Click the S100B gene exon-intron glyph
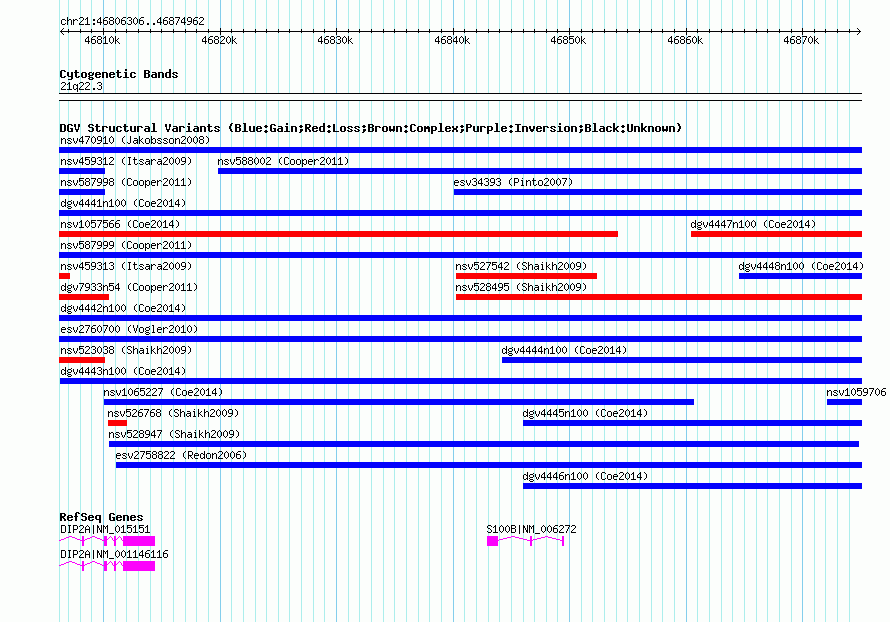 click(526, 541)
